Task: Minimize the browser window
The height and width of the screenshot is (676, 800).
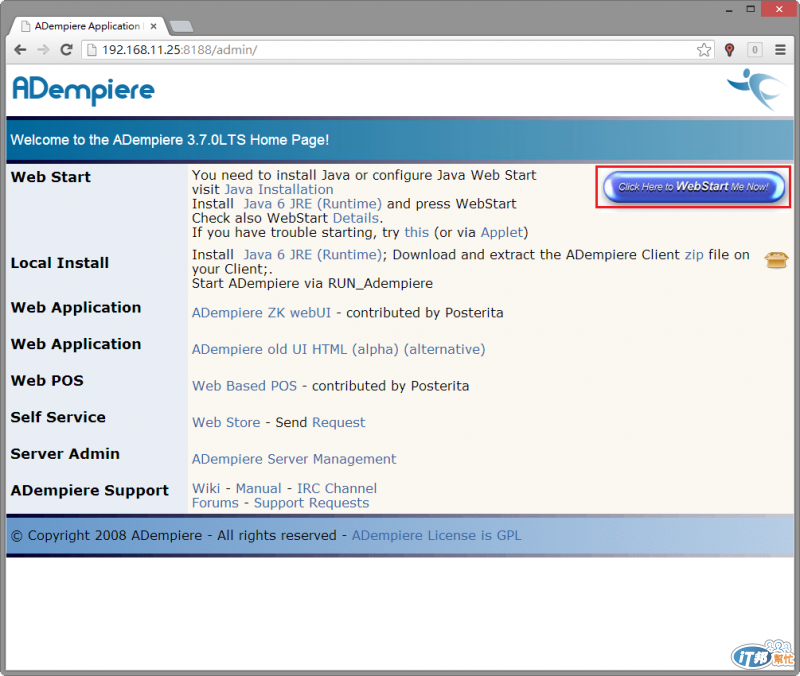Action: 729,9
